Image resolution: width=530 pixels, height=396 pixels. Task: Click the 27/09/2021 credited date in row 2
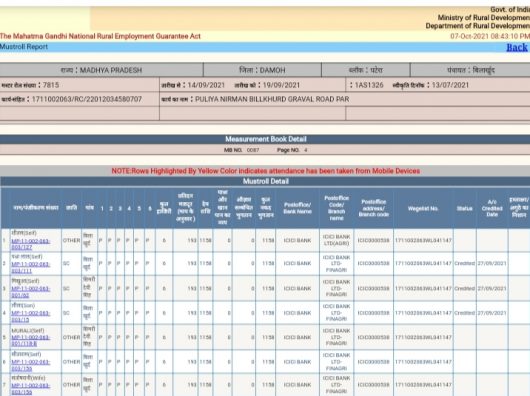tap(492, 263)
